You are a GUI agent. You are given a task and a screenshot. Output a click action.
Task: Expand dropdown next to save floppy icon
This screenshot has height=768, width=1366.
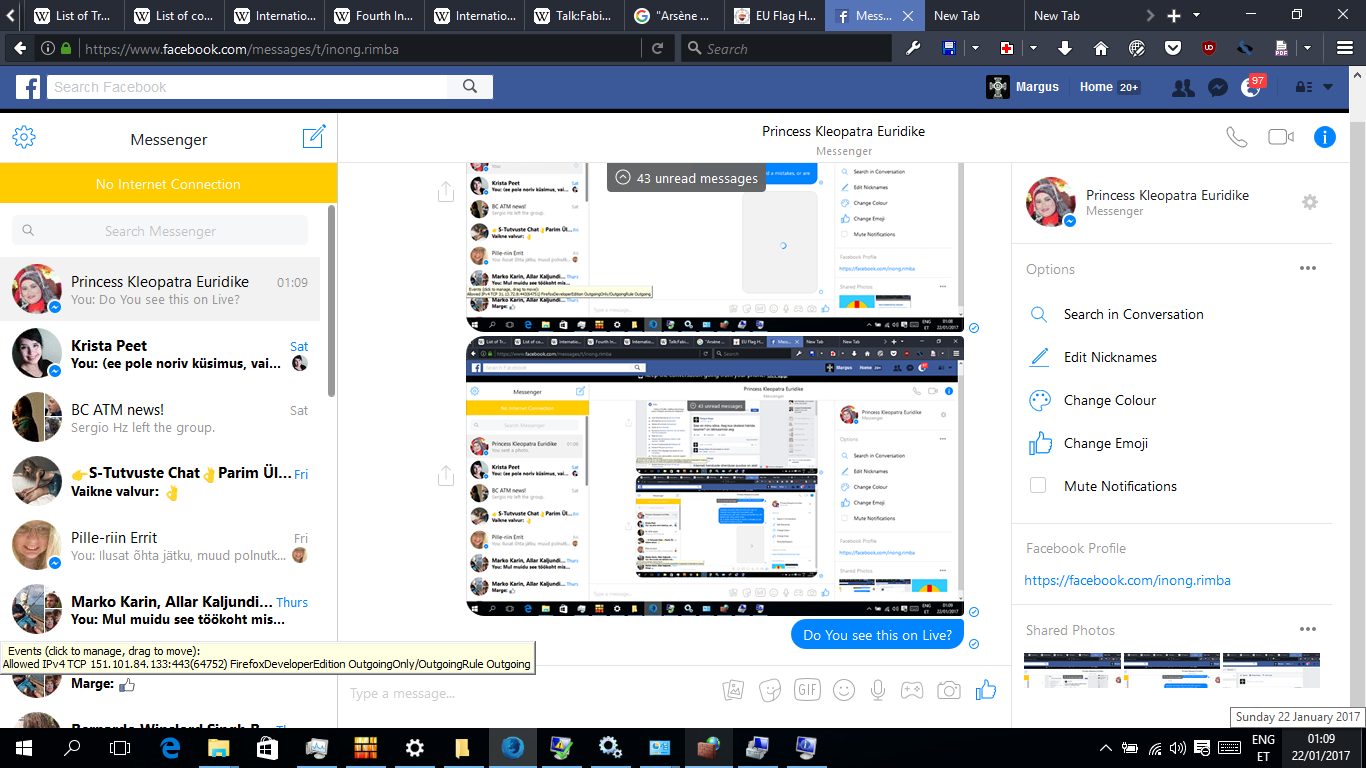[975, 48]
